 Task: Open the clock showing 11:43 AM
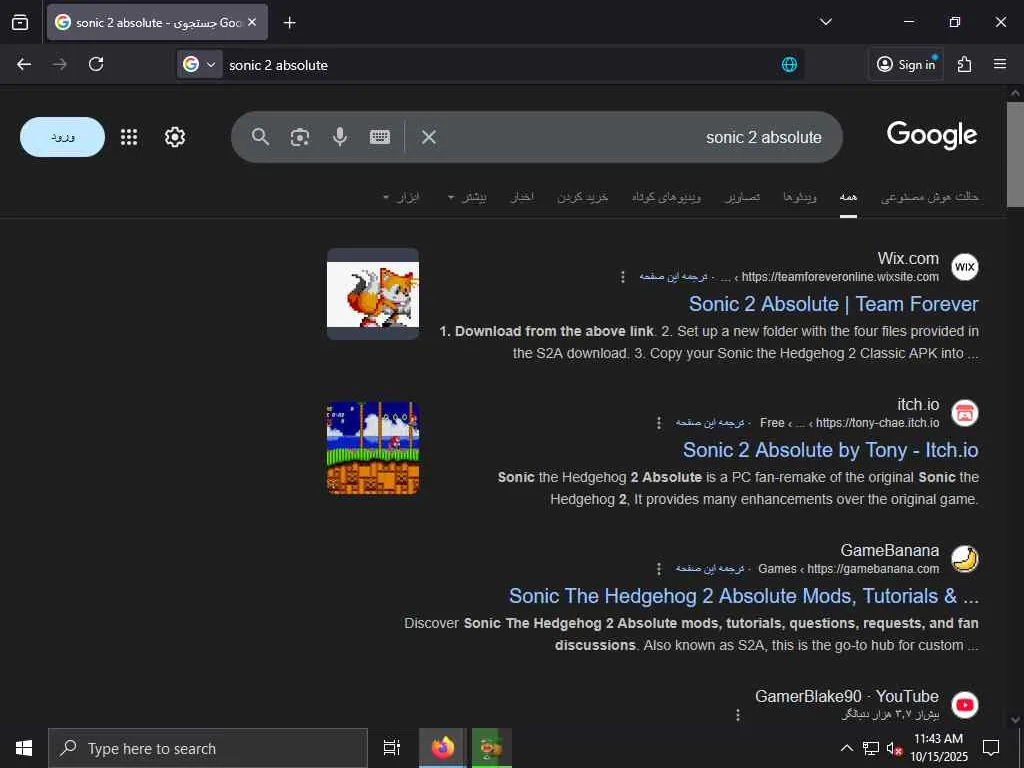pyautogui.click(x=938, y=748)
